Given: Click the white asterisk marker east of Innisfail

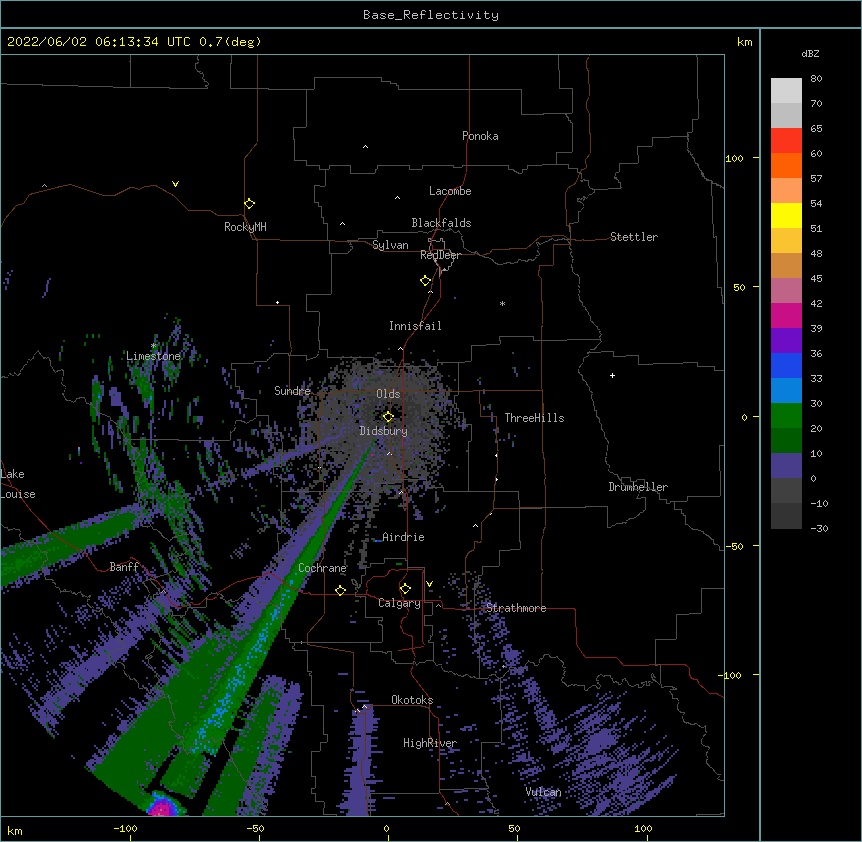Looking at the screenshot, I should pos(502,303).
